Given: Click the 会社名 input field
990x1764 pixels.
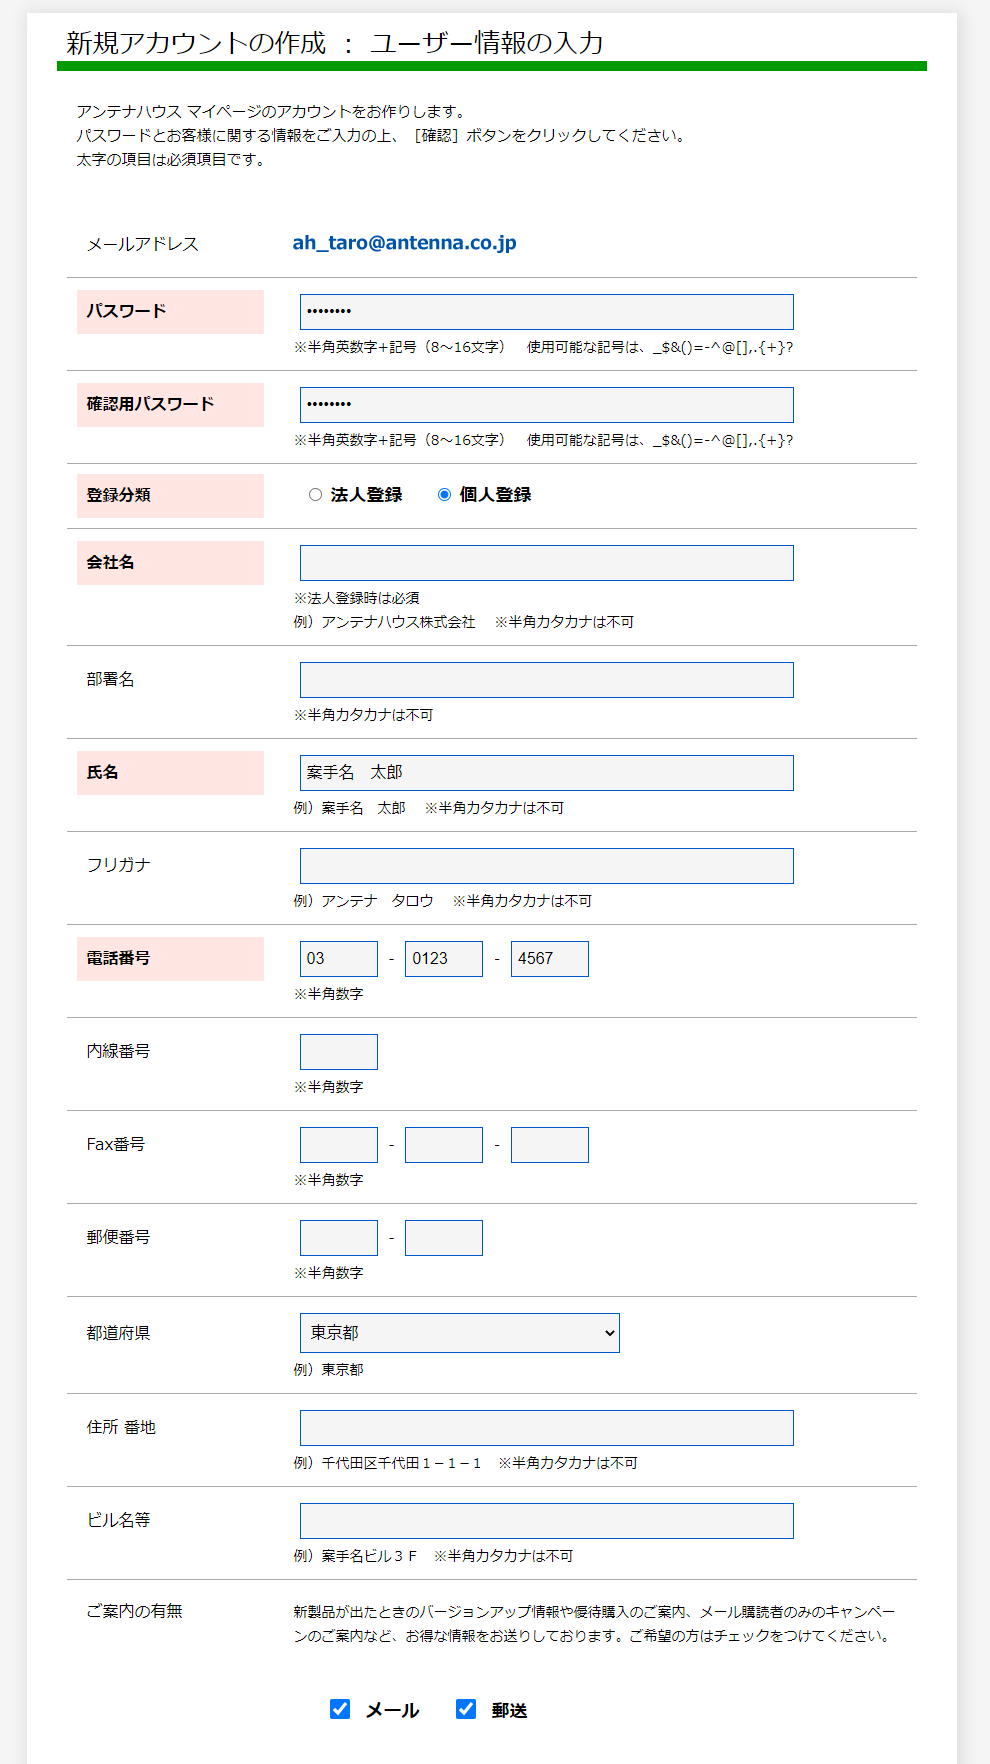Looking at the screenshot, I should click(546, 563).
